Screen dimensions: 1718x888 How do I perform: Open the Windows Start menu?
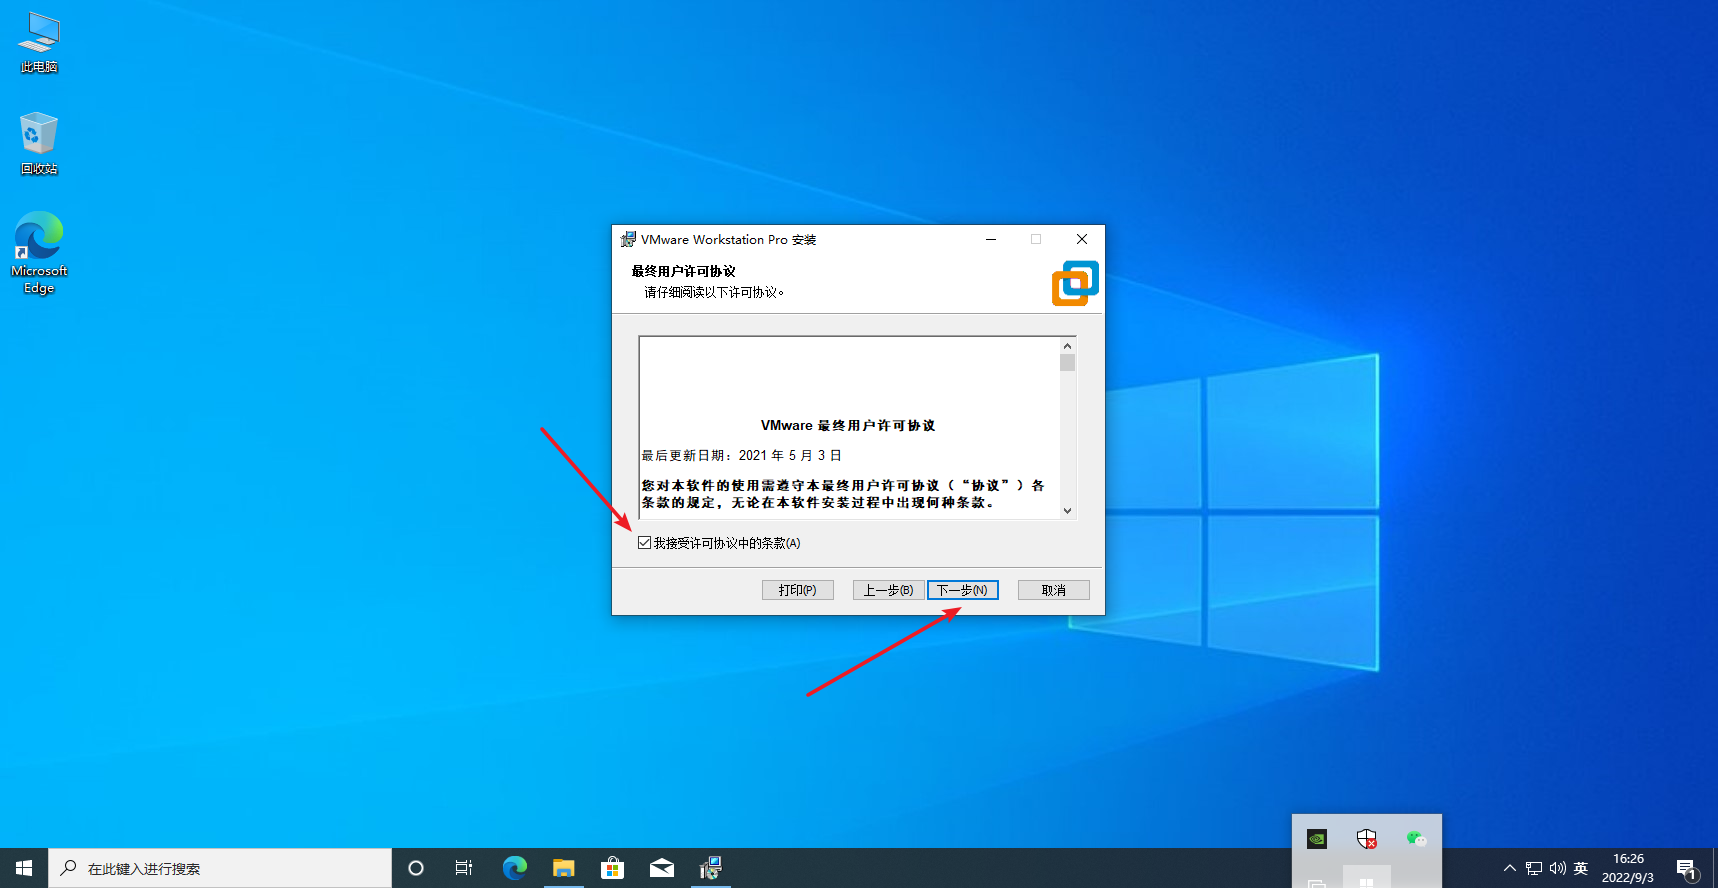pyautogui.click(x=24, y=868)
